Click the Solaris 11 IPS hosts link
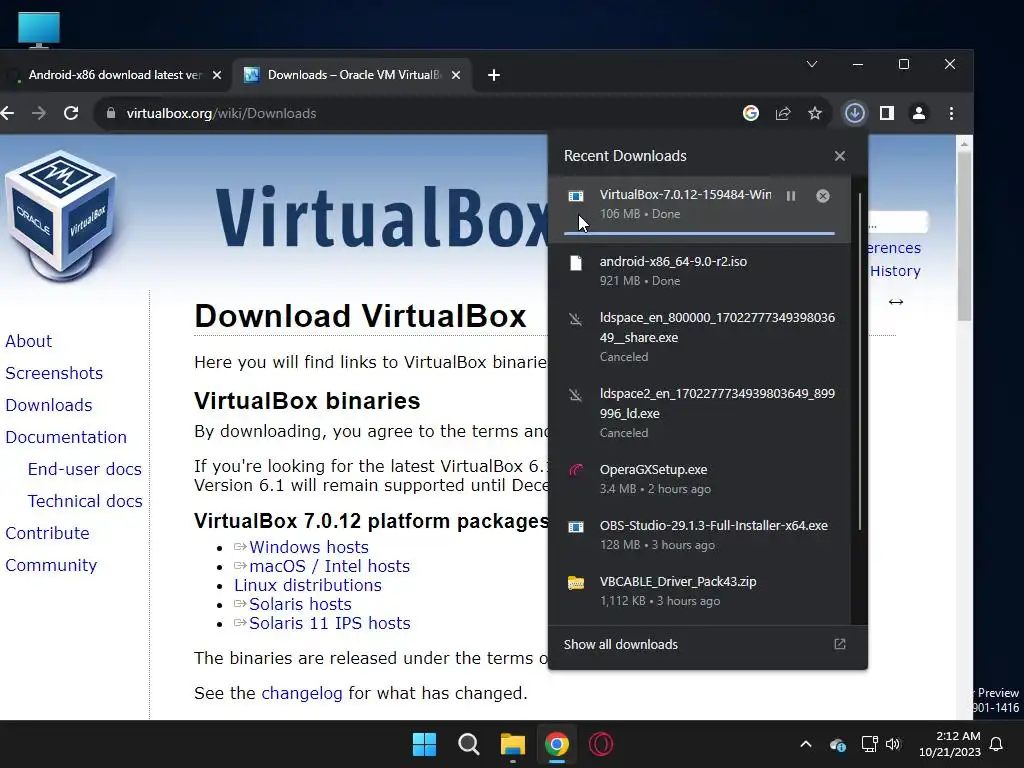Viewport: 1024px width, 768px height. pyautogui.click(x=329, y=623)
